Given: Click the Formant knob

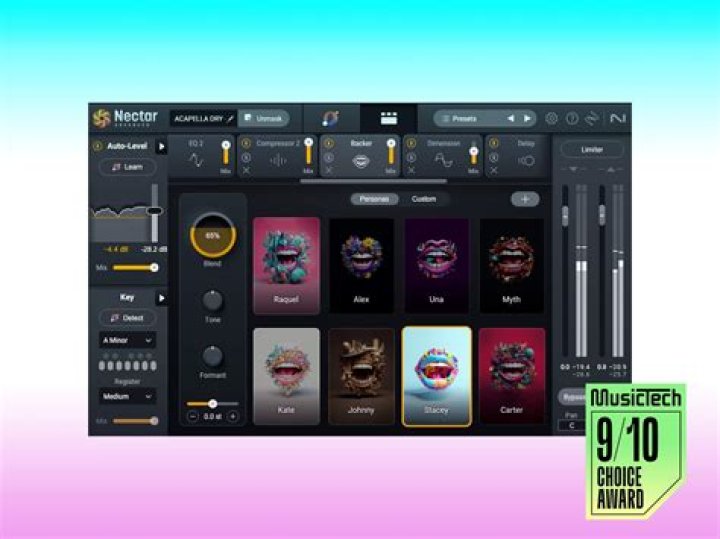Looking at the screenshot, I should (x=213, y=356).
